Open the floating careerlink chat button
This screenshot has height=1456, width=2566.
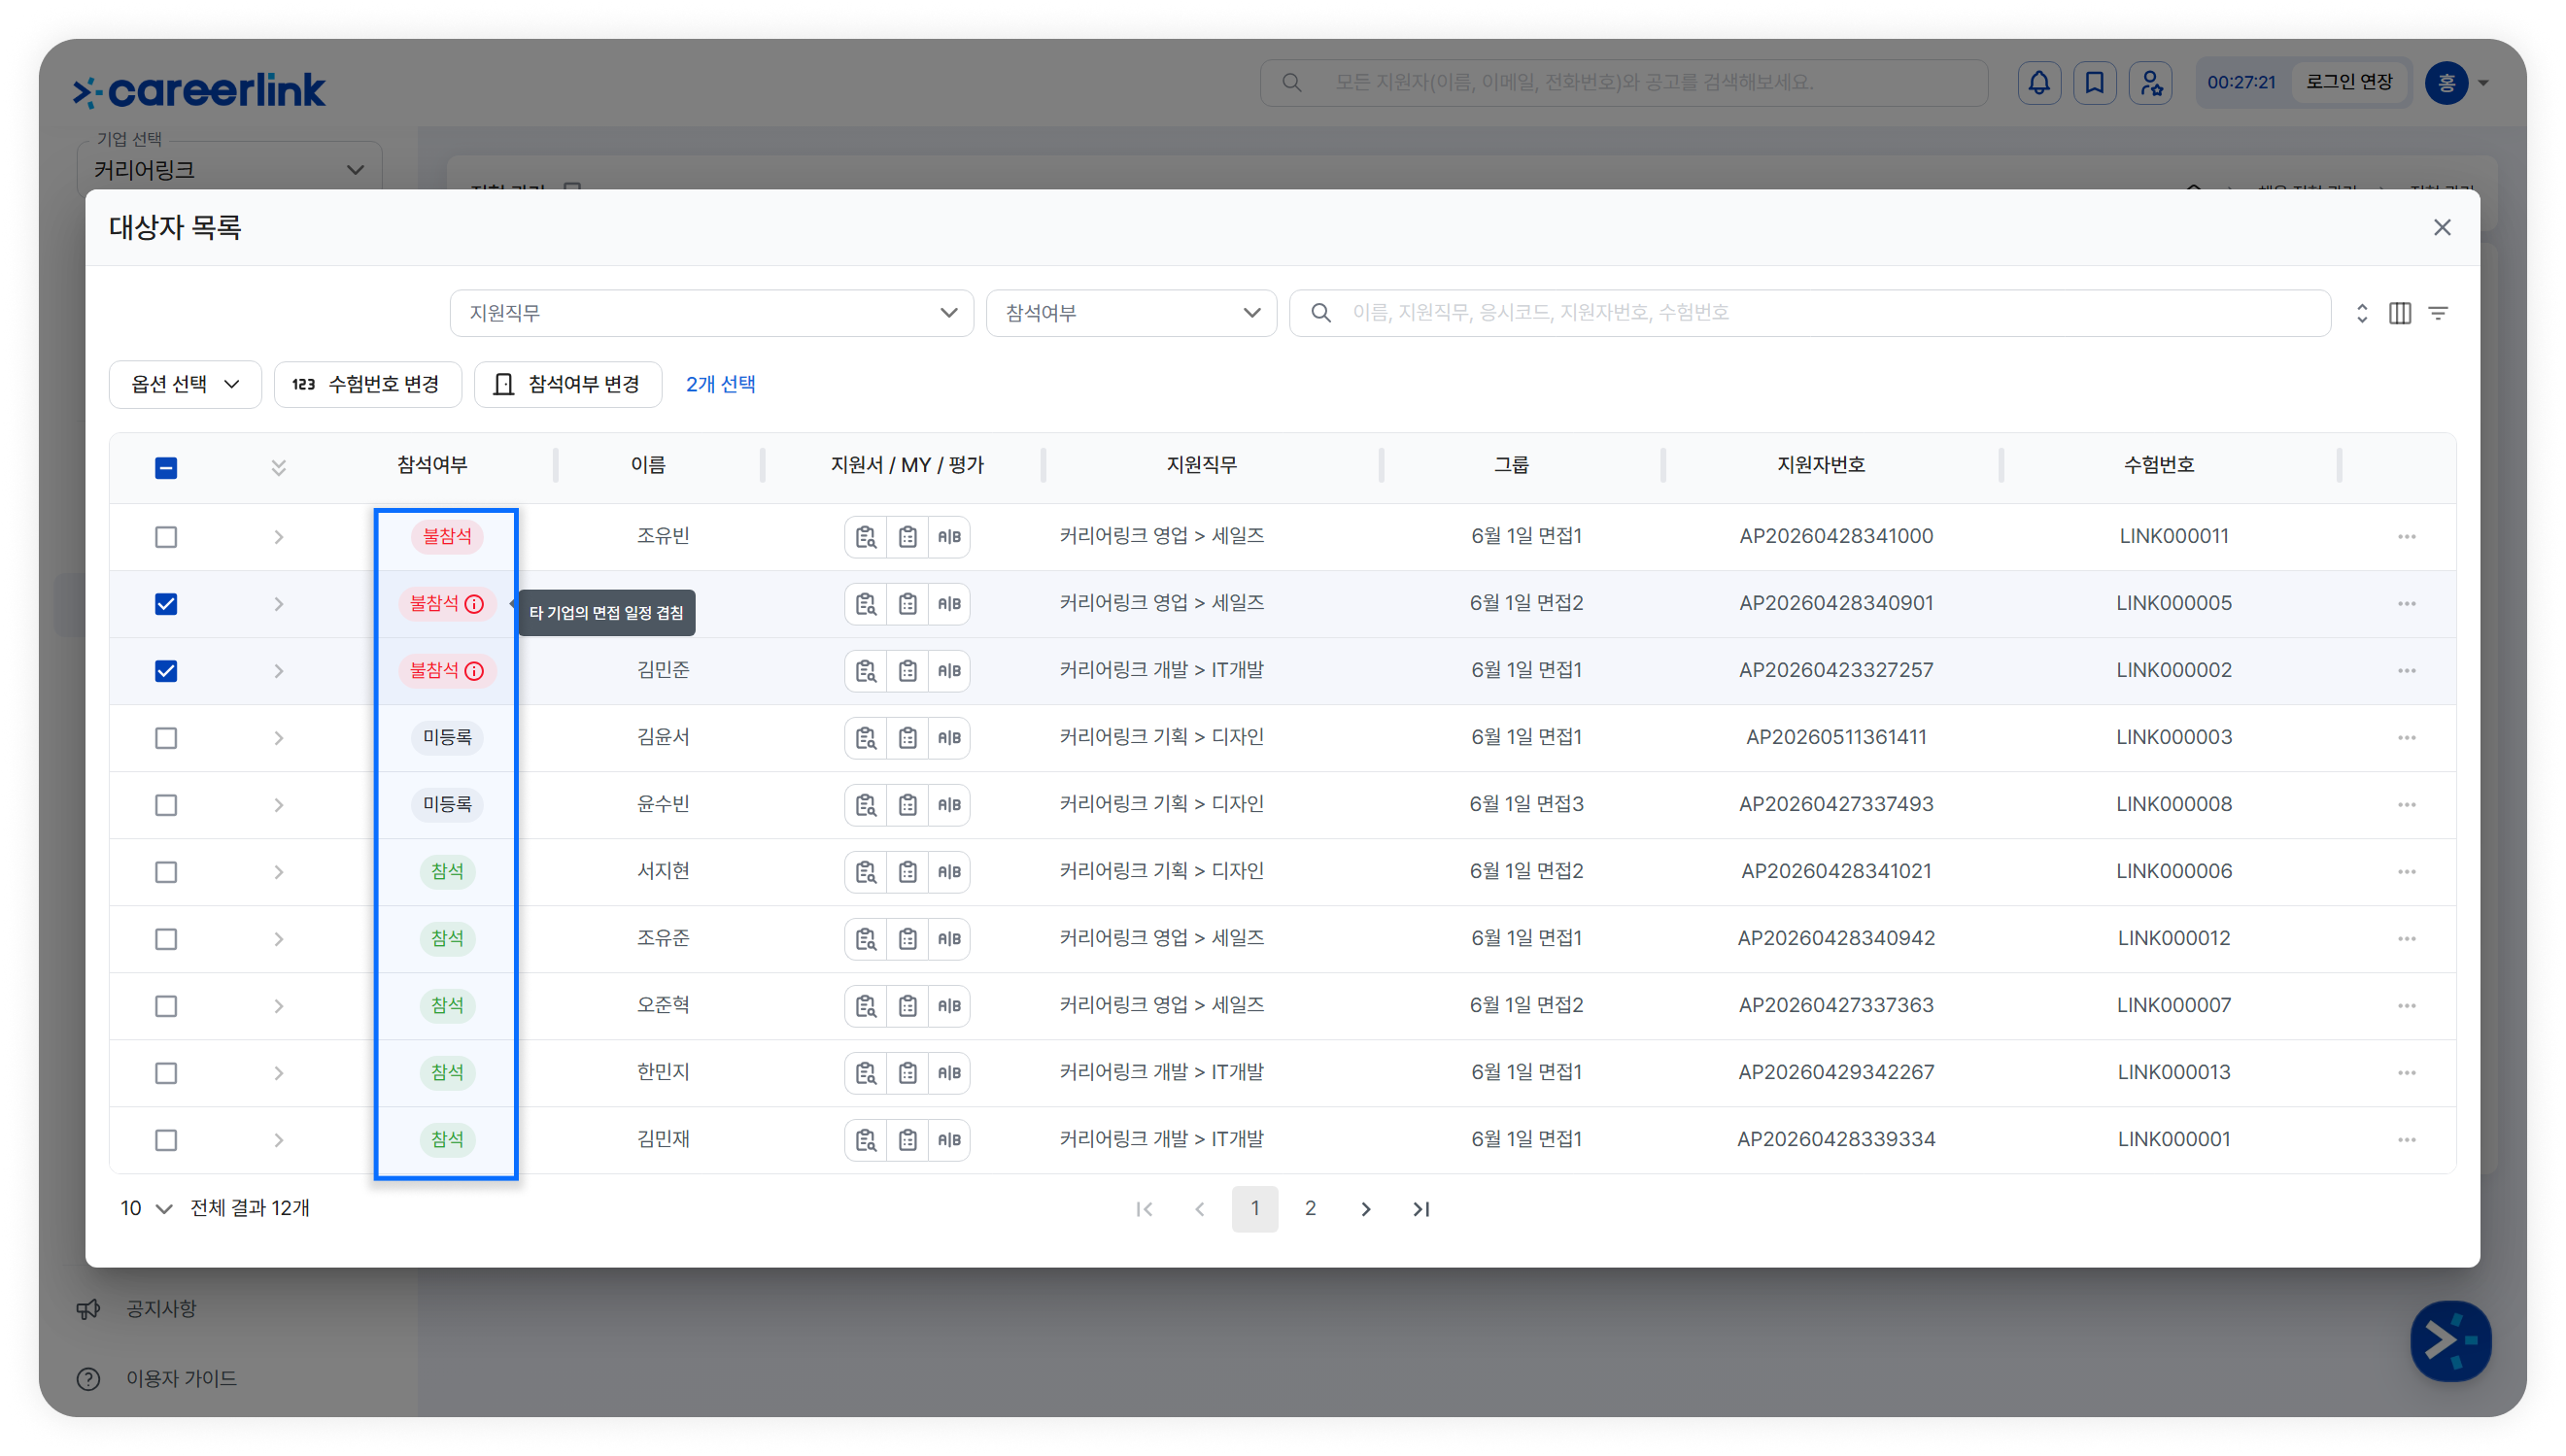[x=2449, y=1340]
